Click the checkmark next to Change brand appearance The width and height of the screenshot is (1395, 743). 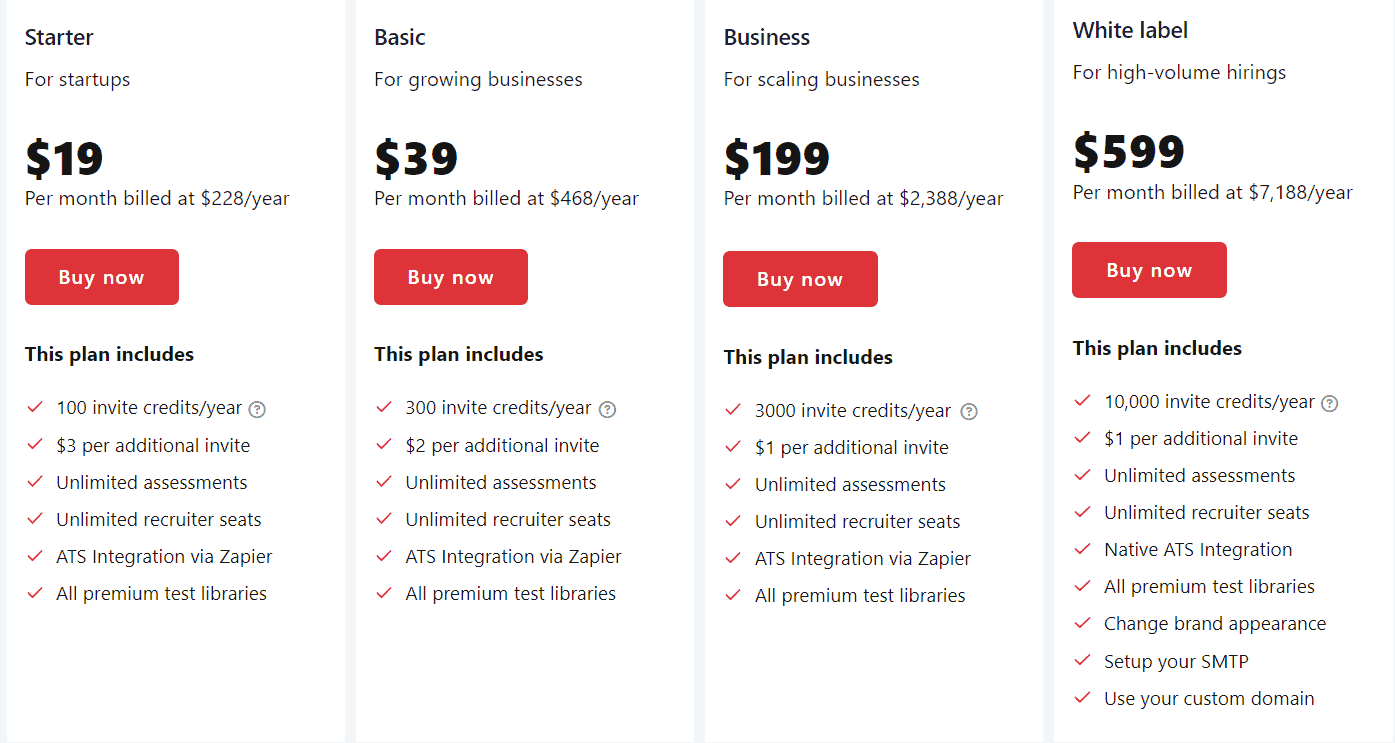coord(1082,623)
